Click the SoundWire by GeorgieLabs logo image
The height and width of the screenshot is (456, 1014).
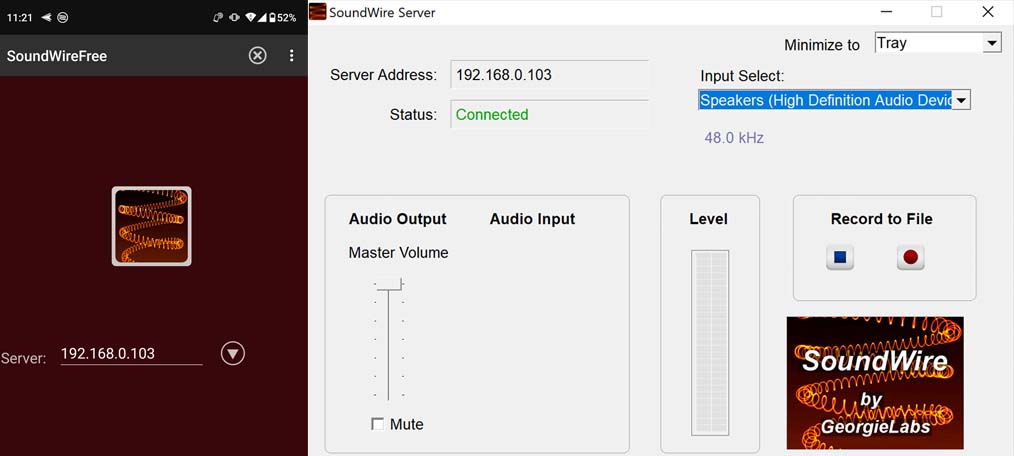tap(875, 382)
